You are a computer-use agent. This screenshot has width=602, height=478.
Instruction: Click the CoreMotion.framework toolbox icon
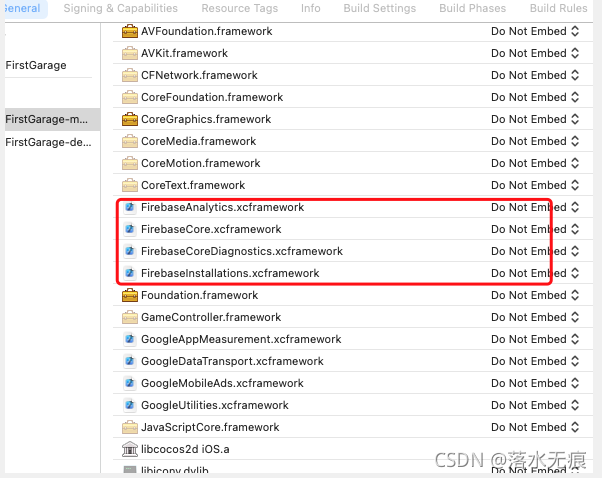tap(130, 164)
